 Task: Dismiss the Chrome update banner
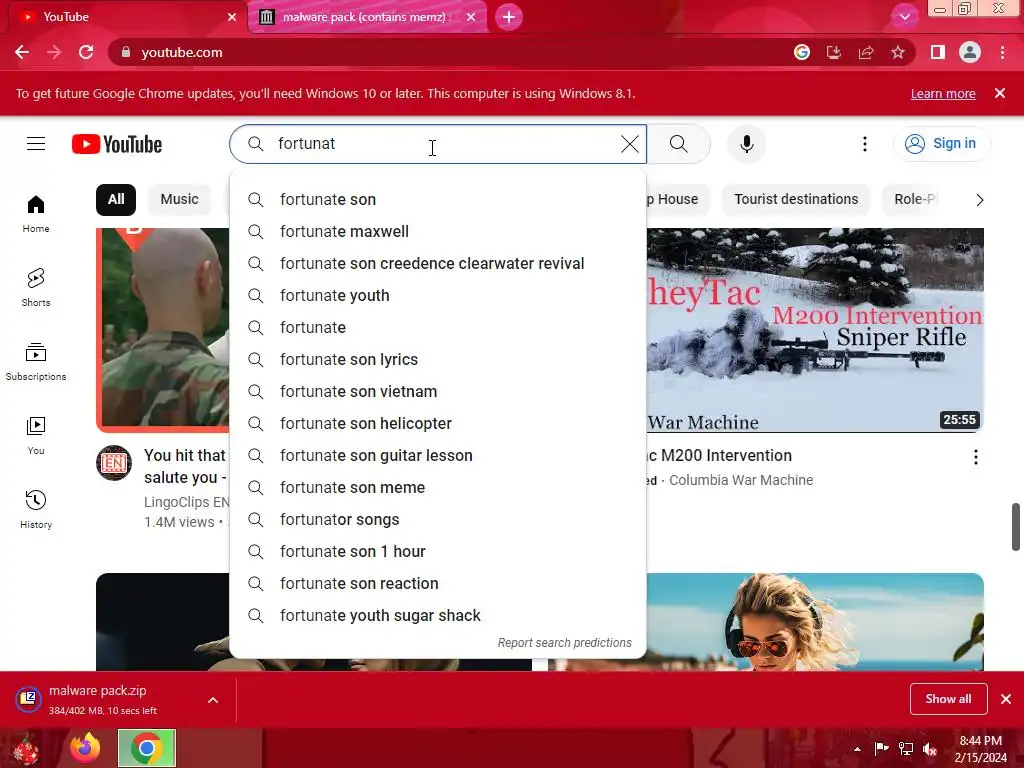click(1000, 93)
